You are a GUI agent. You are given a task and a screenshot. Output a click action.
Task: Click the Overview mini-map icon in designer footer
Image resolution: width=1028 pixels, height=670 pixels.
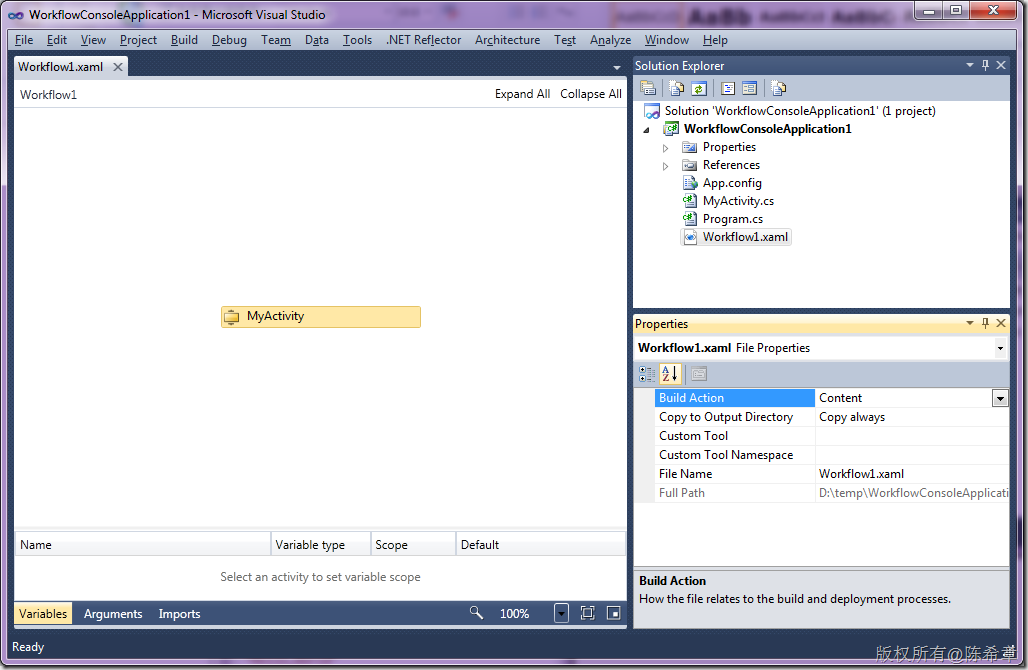pyautogui.click(x=614, y=613)
